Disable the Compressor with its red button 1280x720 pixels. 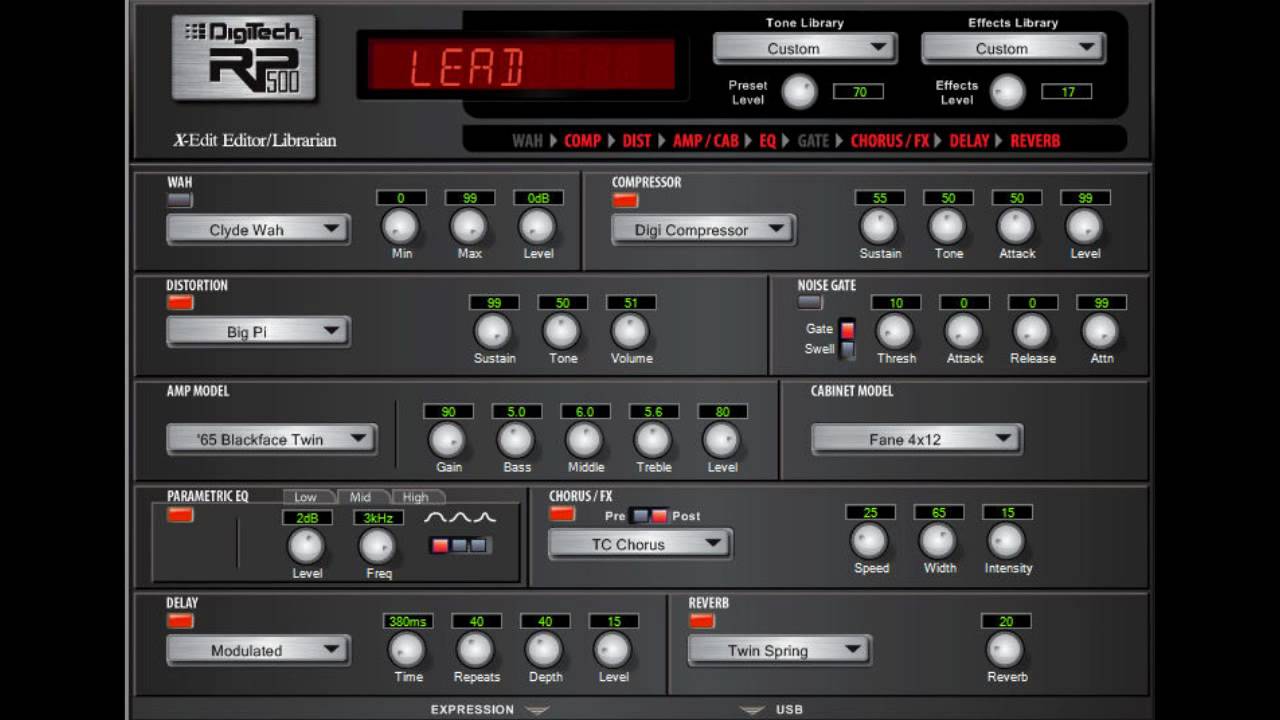(625, 200)
